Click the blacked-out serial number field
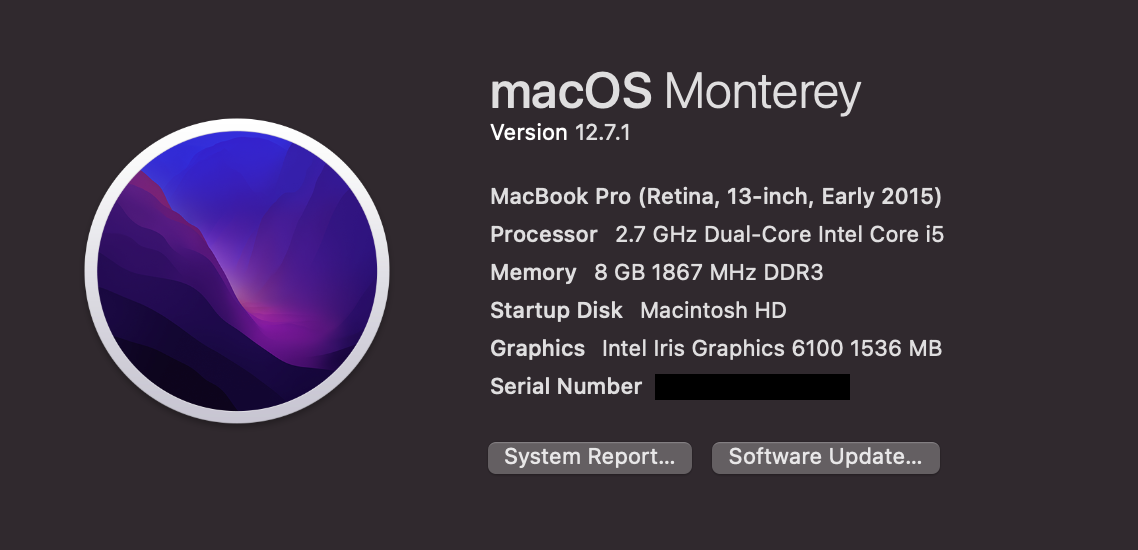Screen dimensions: 1138x550 (752, 387)
